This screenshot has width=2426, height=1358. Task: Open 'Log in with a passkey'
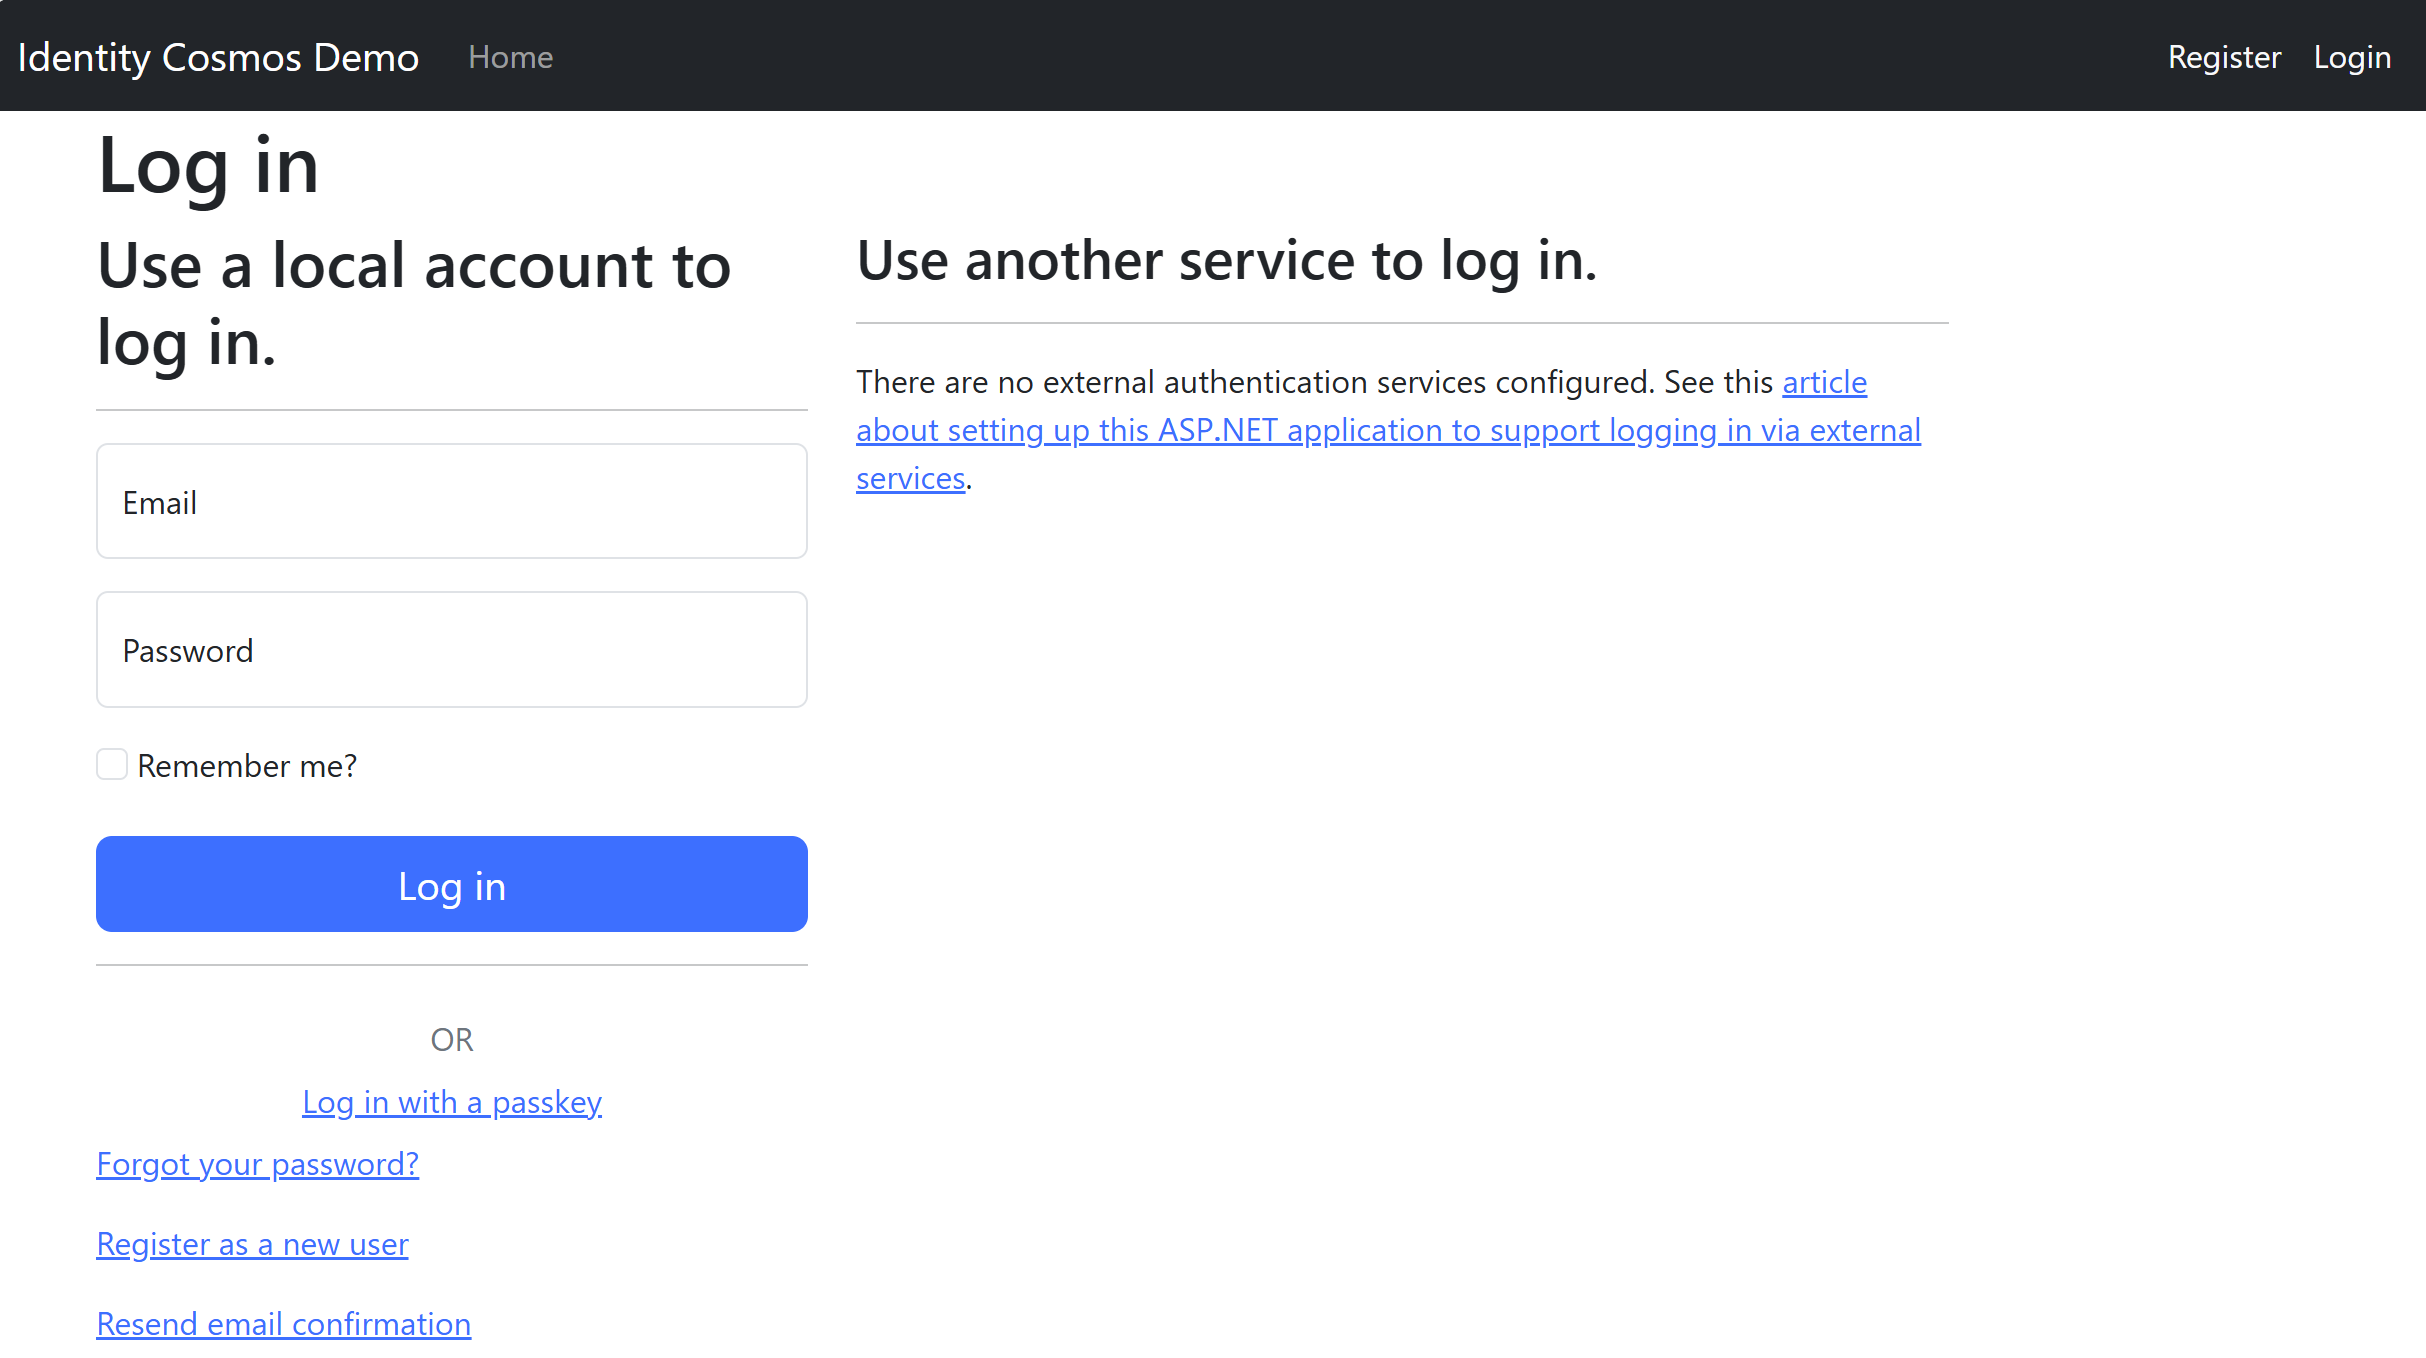point(451,1102)
